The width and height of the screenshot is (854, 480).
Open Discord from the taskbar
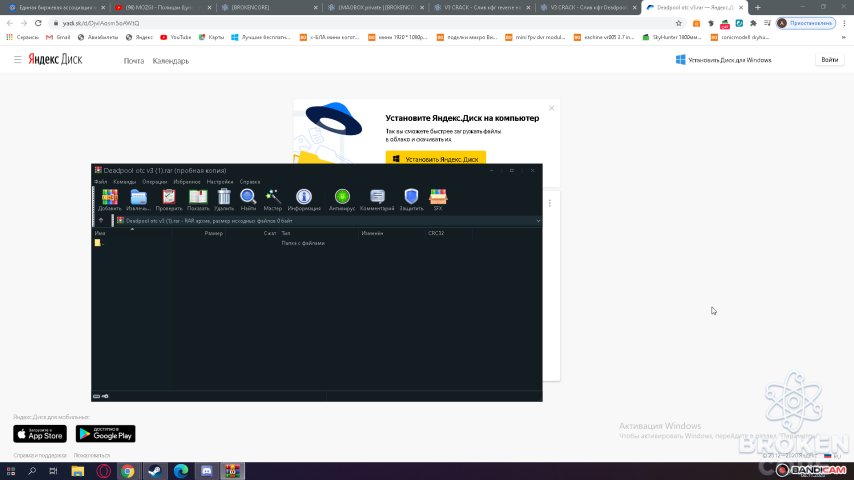(206, 471)
